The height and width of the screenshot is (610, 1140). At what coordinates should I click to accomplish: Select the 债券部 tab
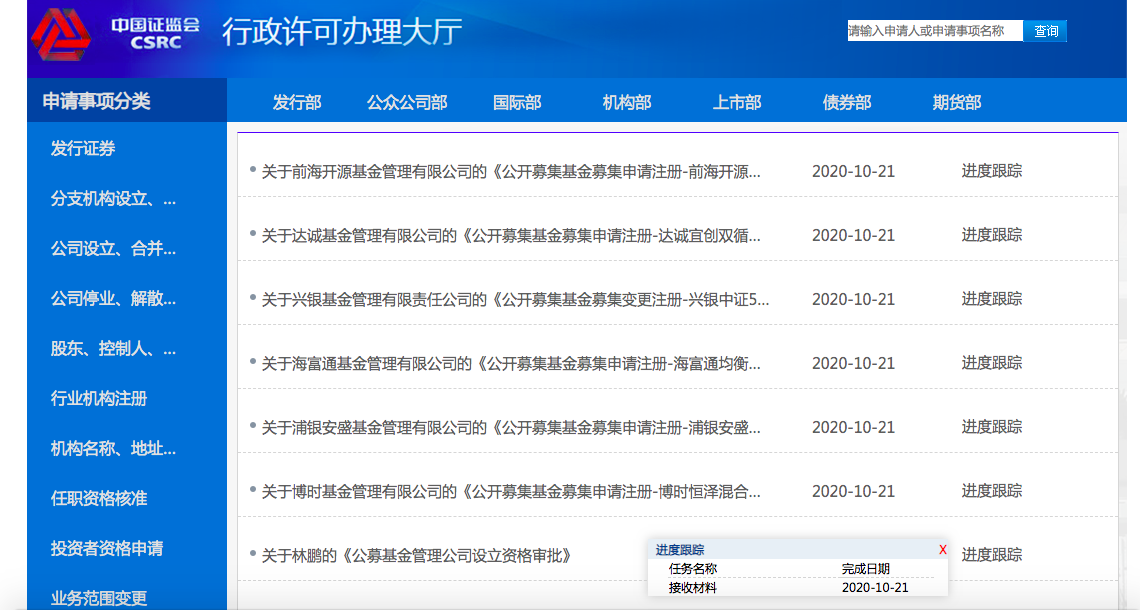tap(847, 103)
